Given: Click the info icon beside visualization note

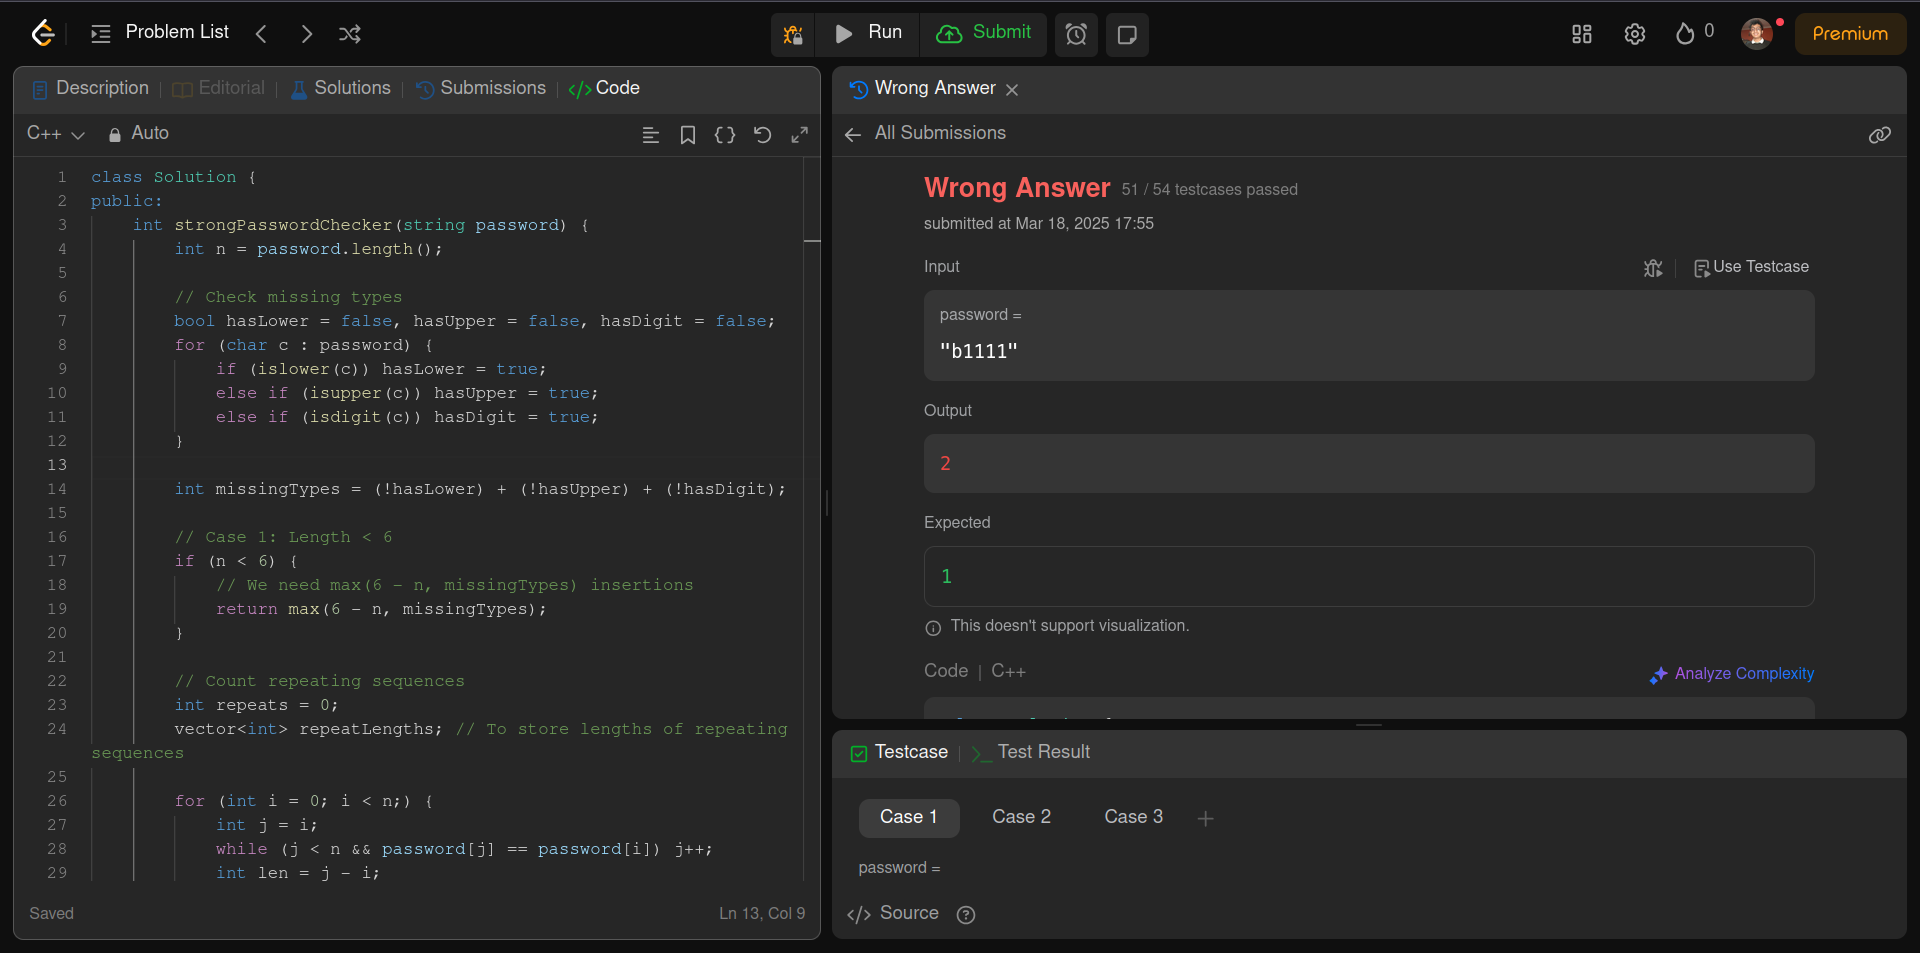Looking at the screenshot, I should click(933, 628).
